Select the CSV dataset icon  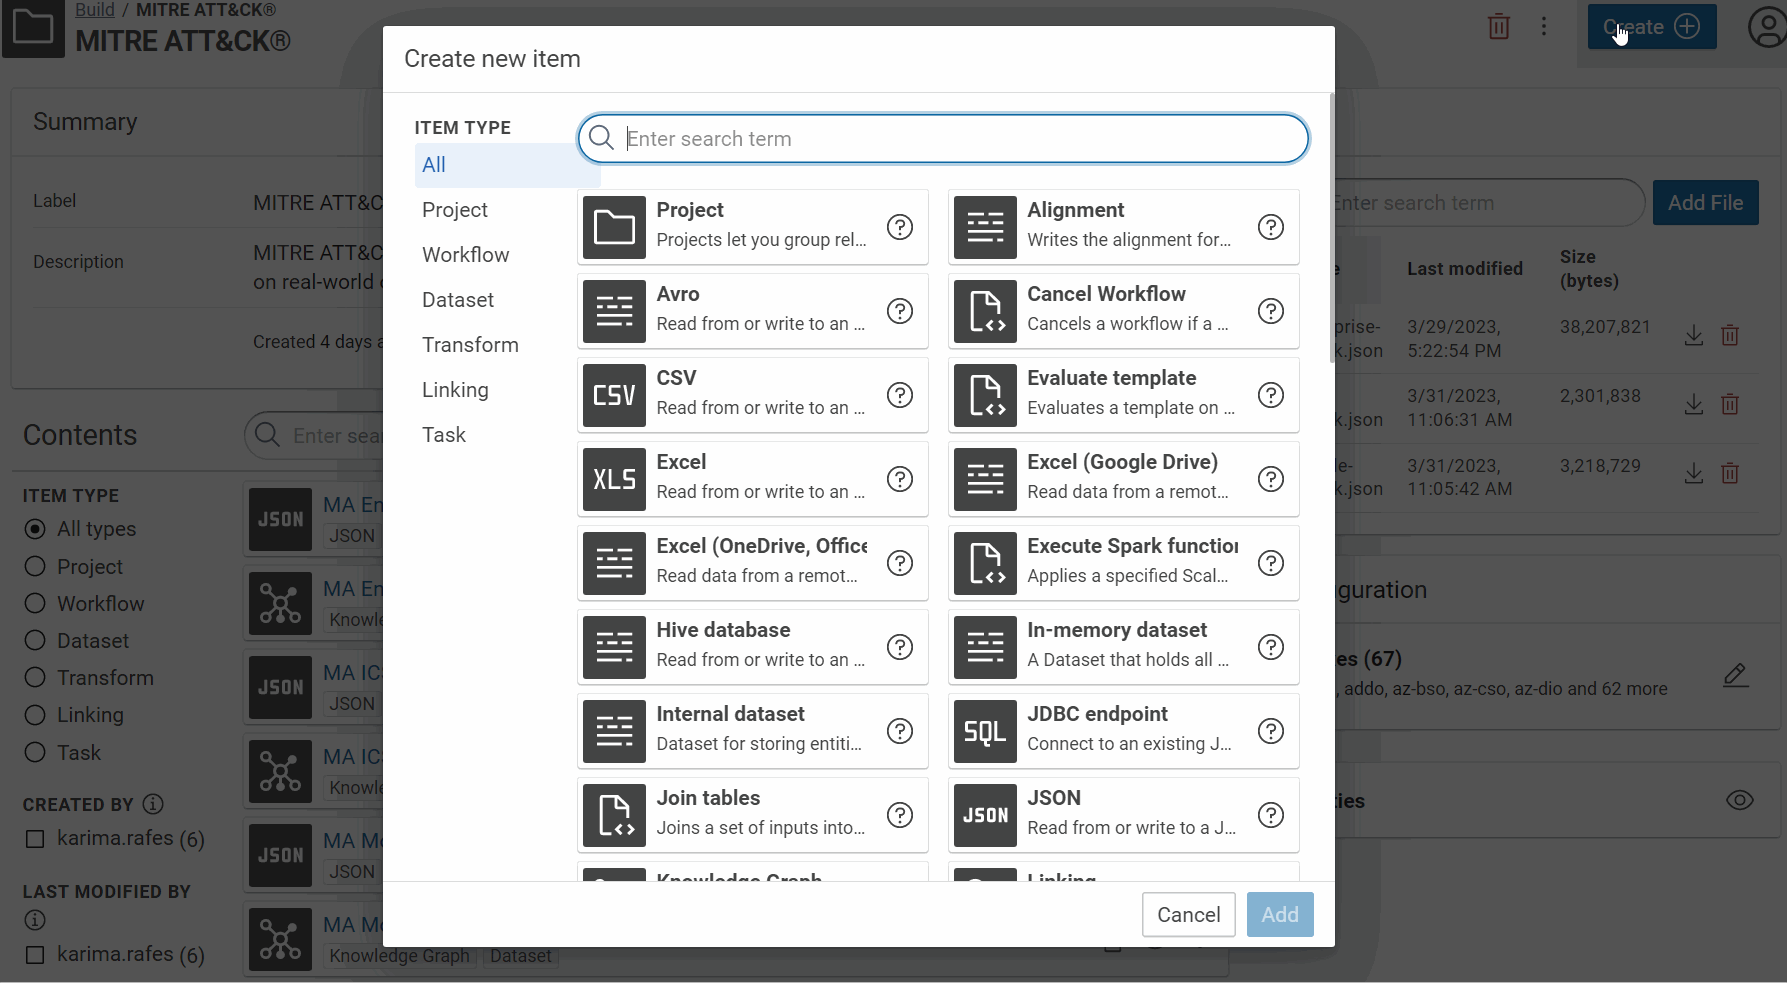[x=614, y=395]
